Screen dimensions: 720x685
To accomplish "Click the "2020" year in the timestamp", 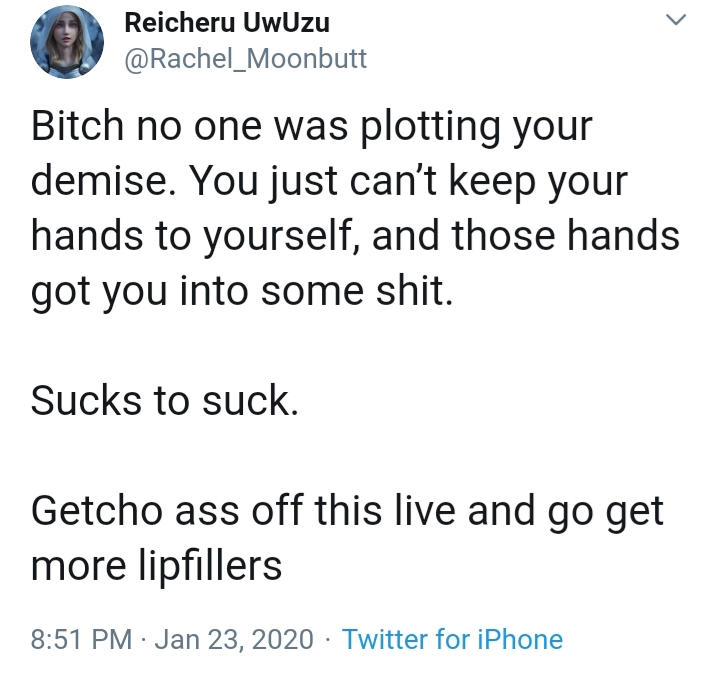I will click(282, 639).
